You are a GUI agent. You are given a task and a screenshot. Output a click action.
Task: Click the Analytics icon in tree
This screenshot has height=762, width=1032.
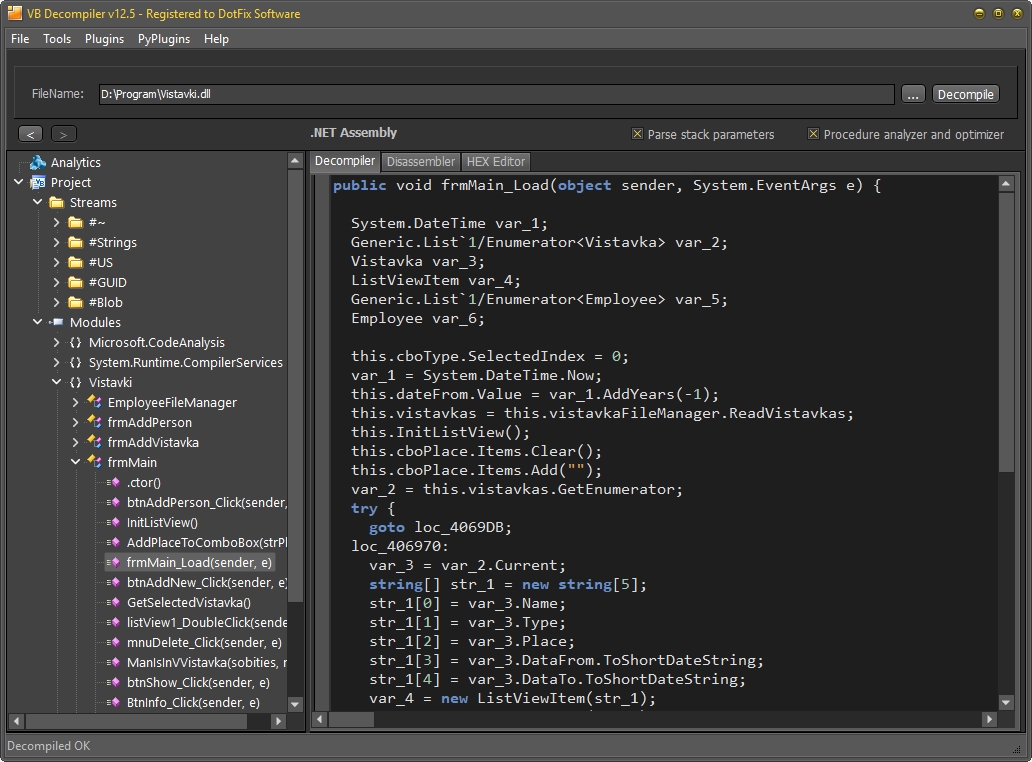(38, 162)
